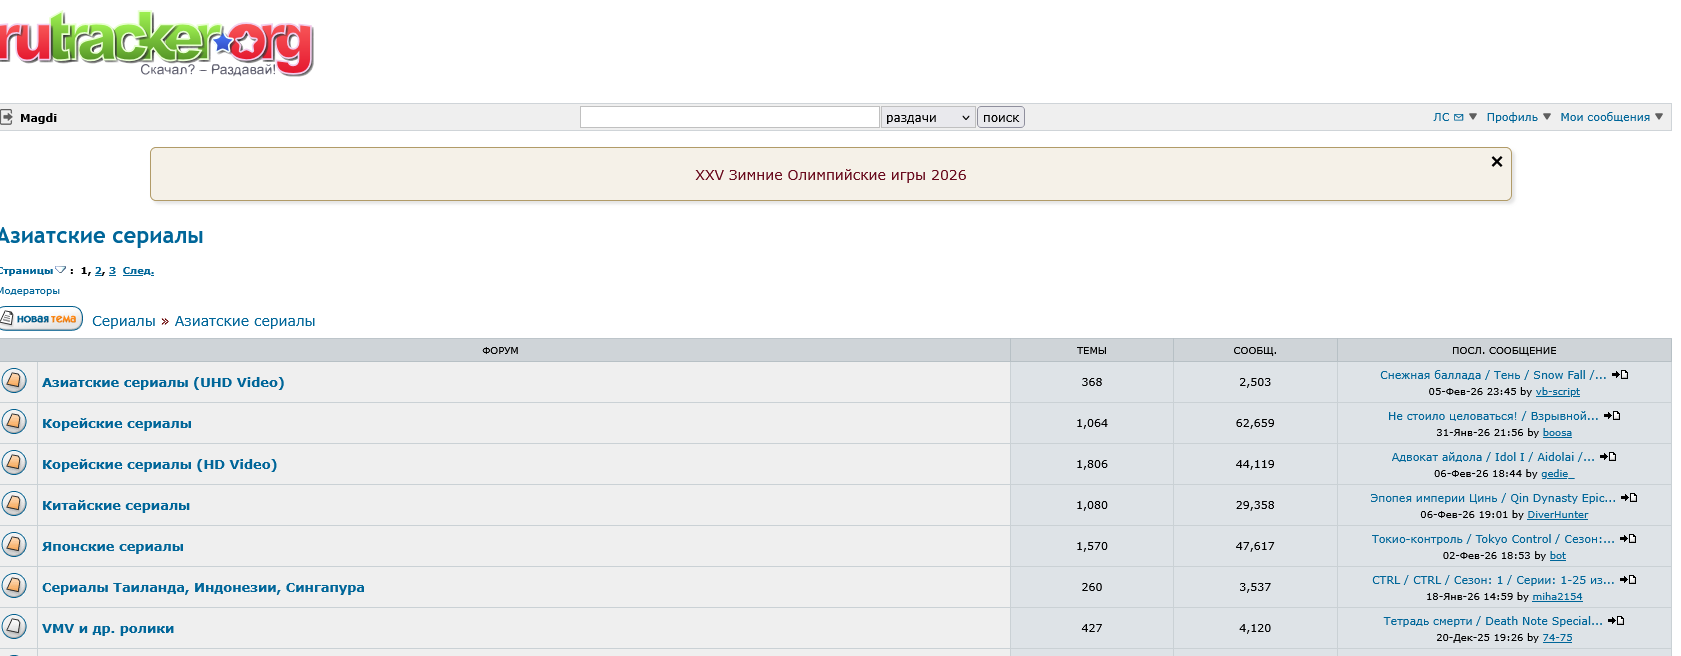This screenshot has height=656, width=1681.
Task: Click the forum icon beside Японские сериалы
Action: [14, 545]
